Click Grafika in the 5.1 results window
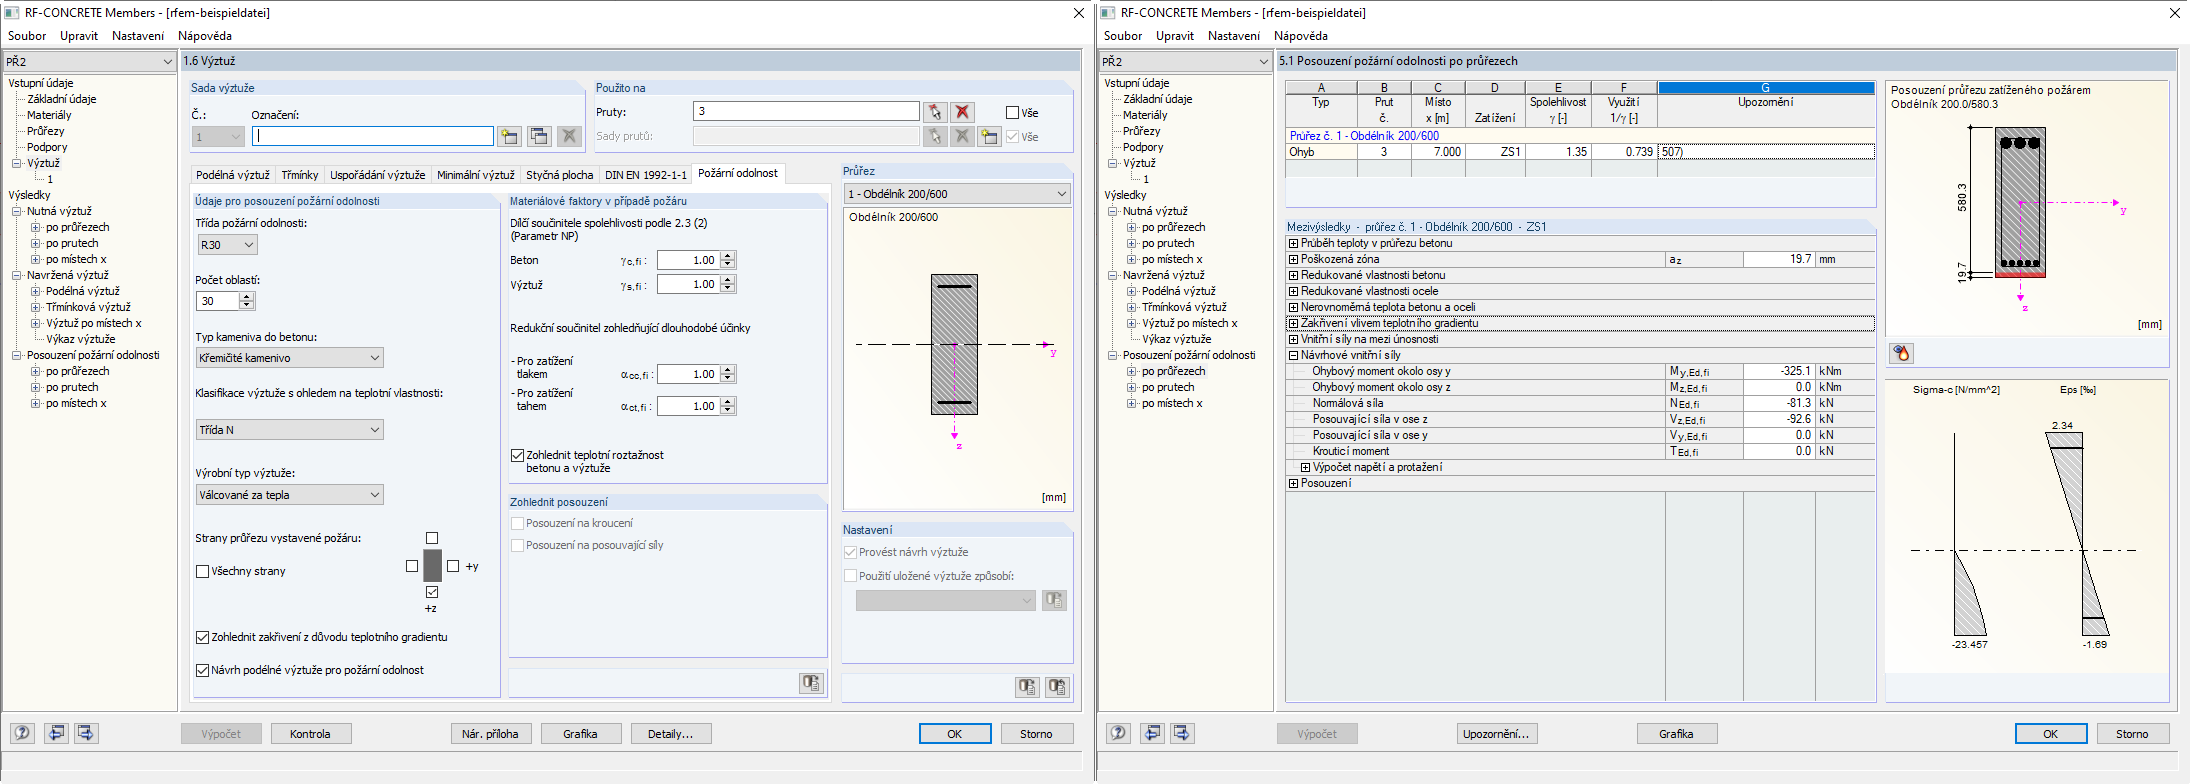The width and height of the screenshot is (2190, 784). 1676,734
